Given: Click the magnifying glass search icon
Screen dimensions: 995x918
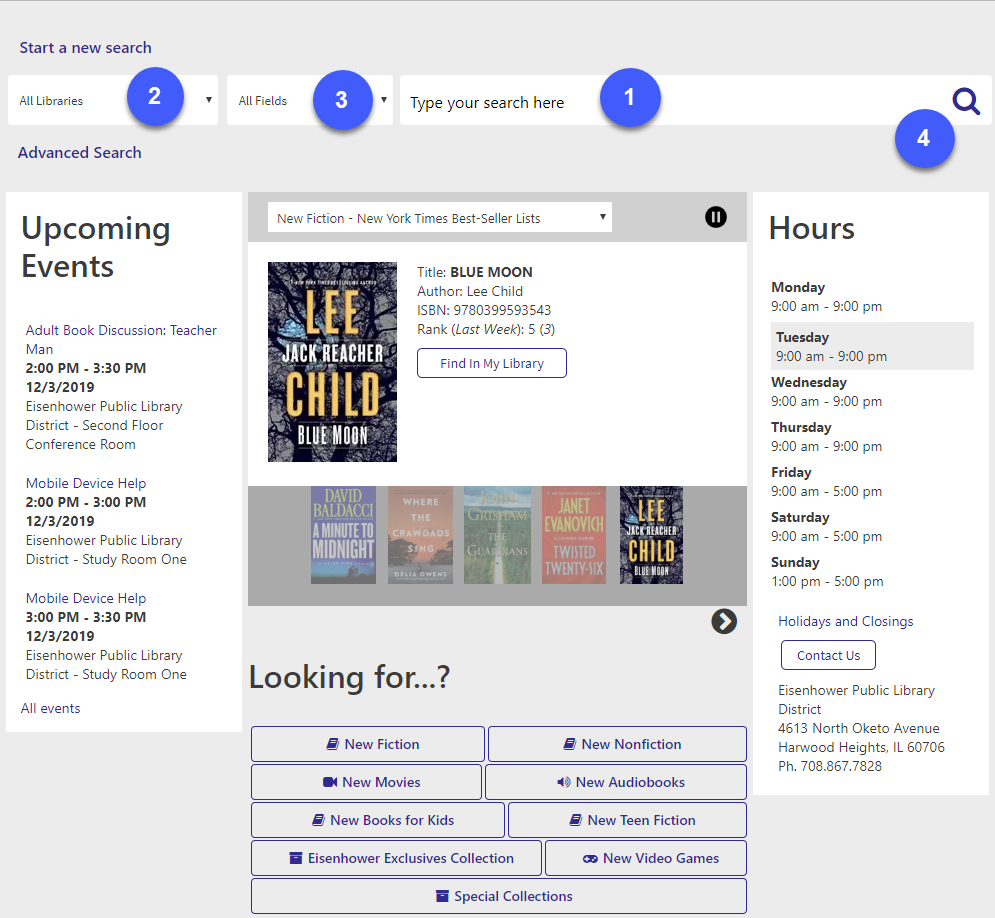Looking at the screenshot, I should coord(966,101).
